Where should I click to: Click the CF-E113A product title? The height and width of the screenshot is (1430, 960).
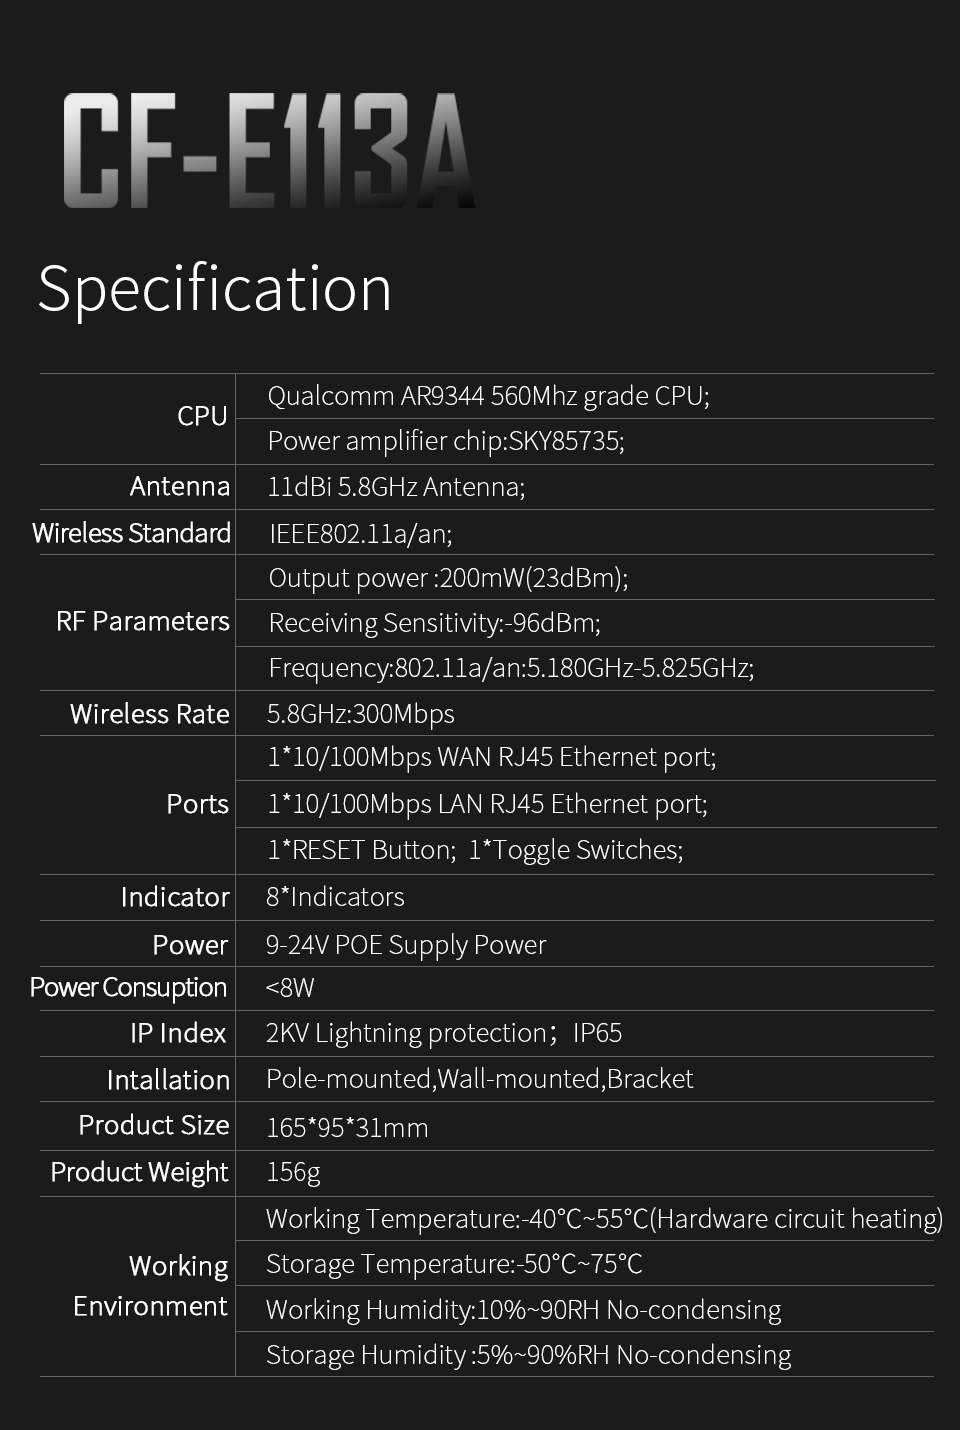tap(269, 151)
